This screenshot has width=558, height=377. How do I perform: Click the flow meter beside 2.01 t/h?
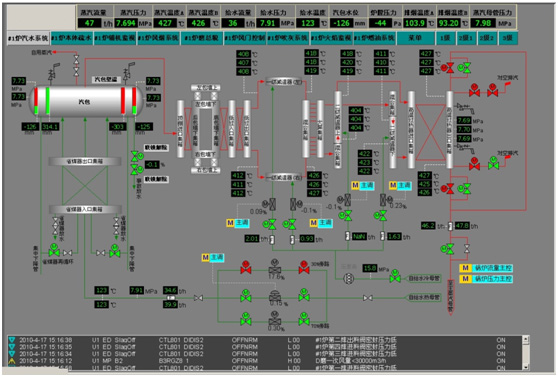click(x=272, y=239)
